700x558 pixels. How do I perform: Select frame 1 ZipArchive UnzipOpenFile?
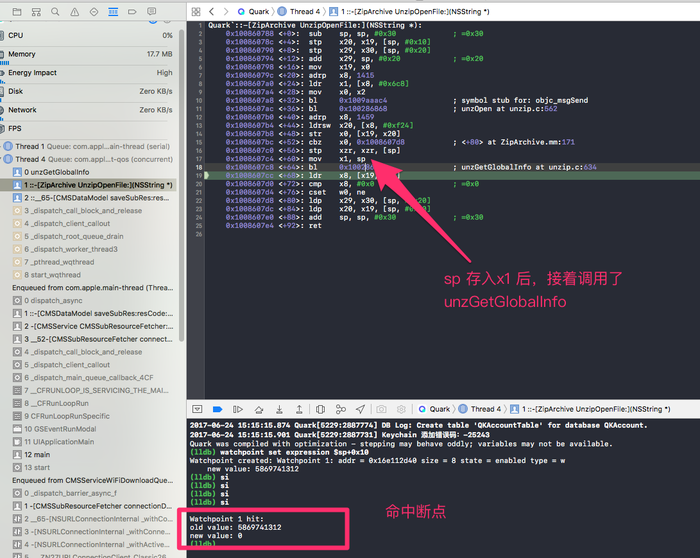89,185
